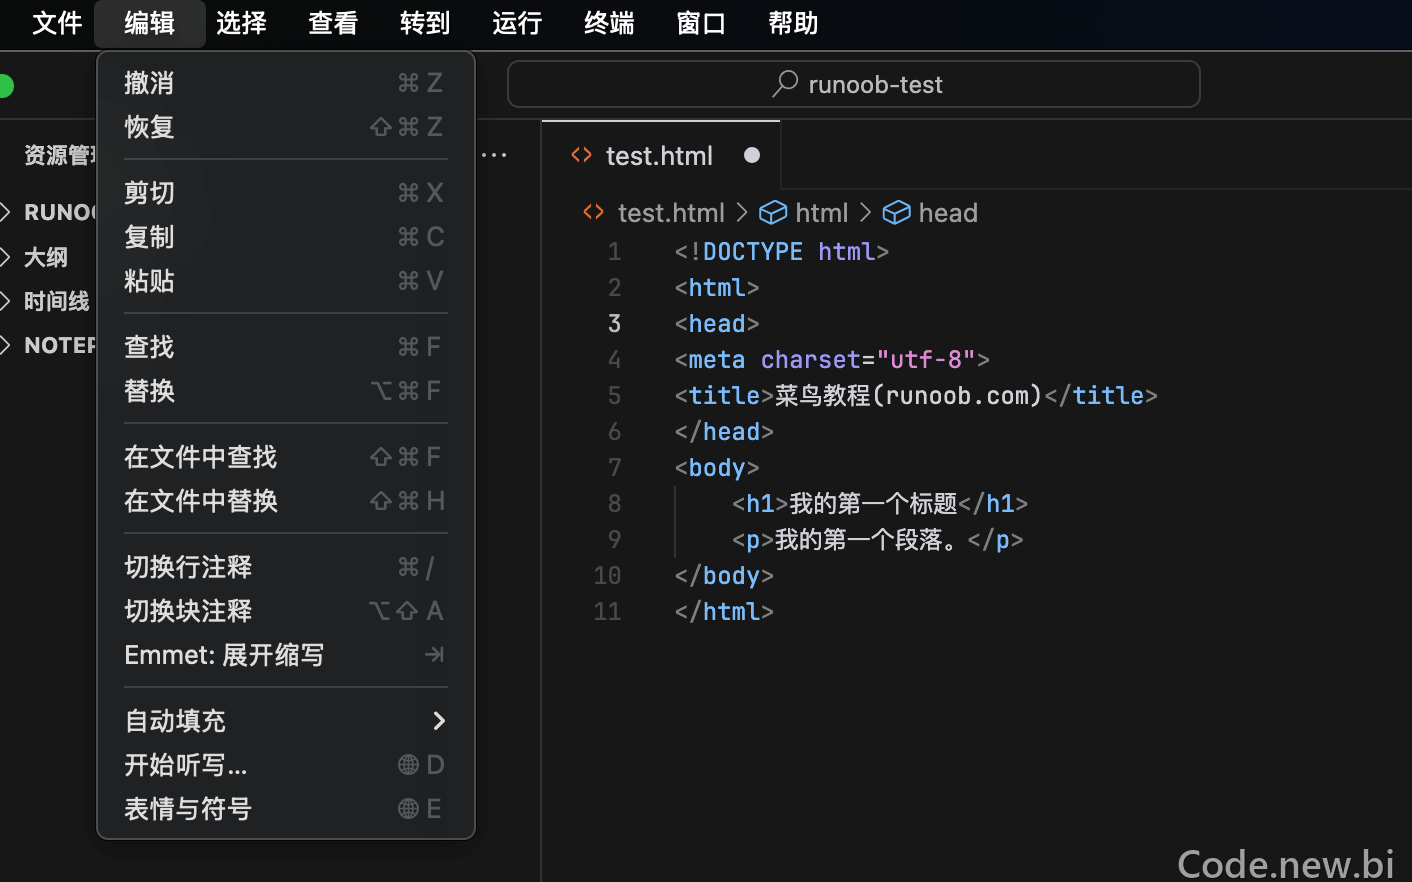Open the 选择 menu
1412x882 pixels.
[242, 23]
